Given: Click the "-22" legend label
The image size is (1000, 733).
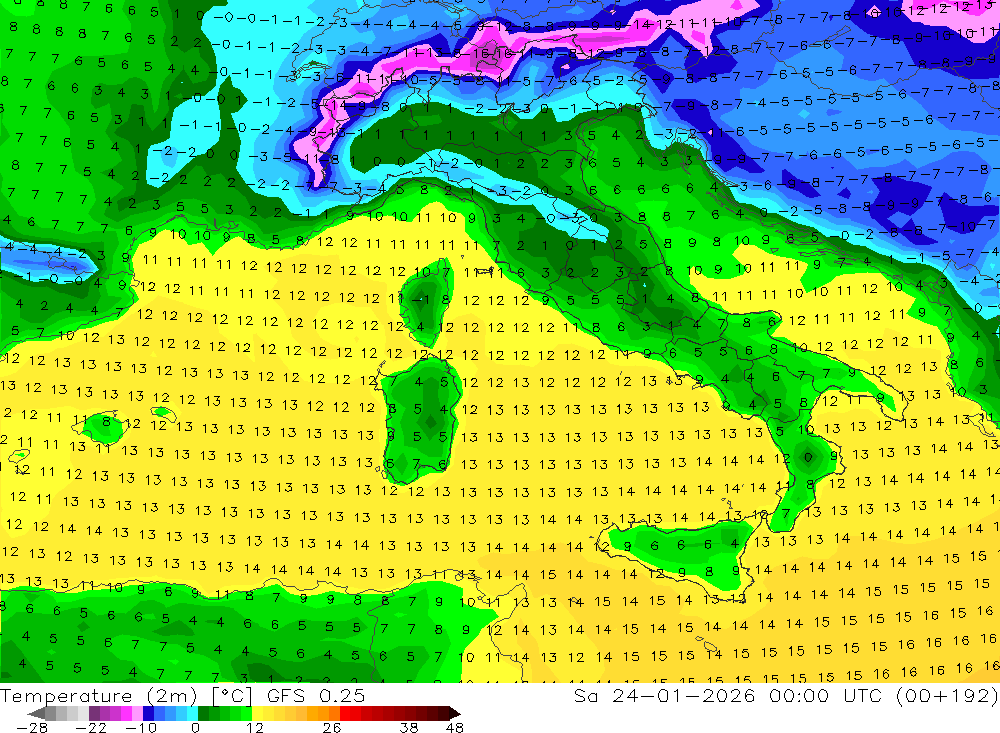Looking at the screenshot, I should pyautogui.click(x=91, y=728).
